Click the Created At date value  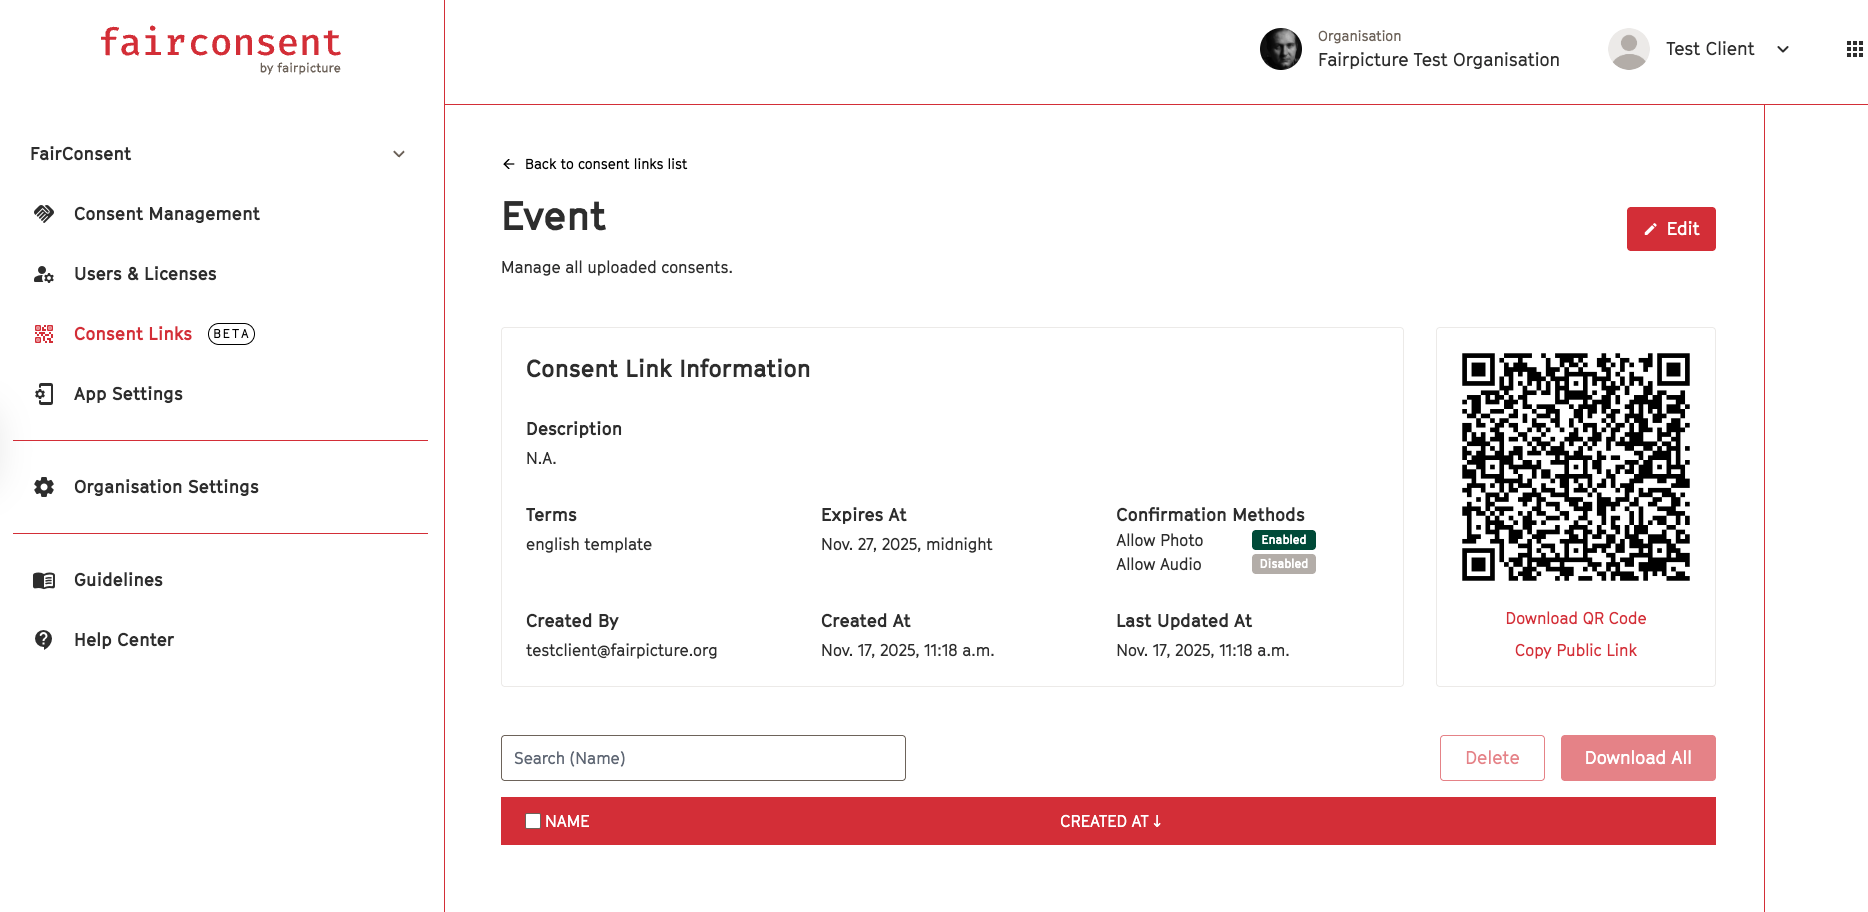tap(908, 651)
